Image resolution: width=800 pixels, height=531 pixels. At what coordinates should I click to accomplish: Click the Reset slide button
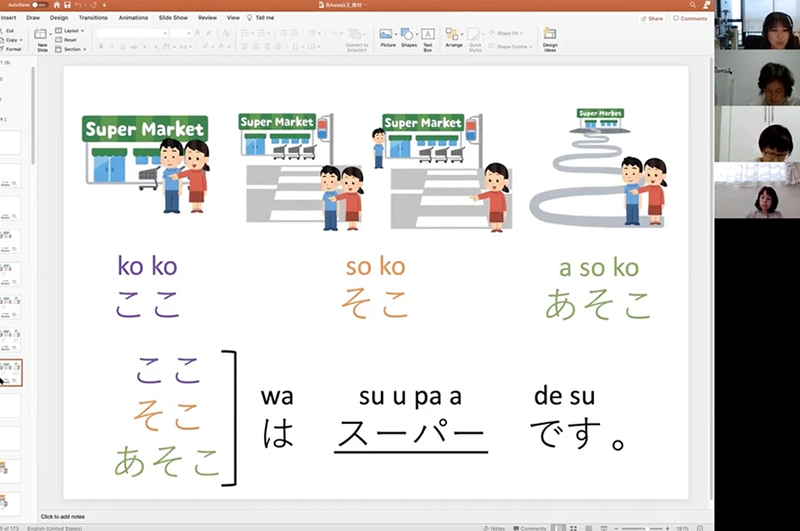point(66,40)
